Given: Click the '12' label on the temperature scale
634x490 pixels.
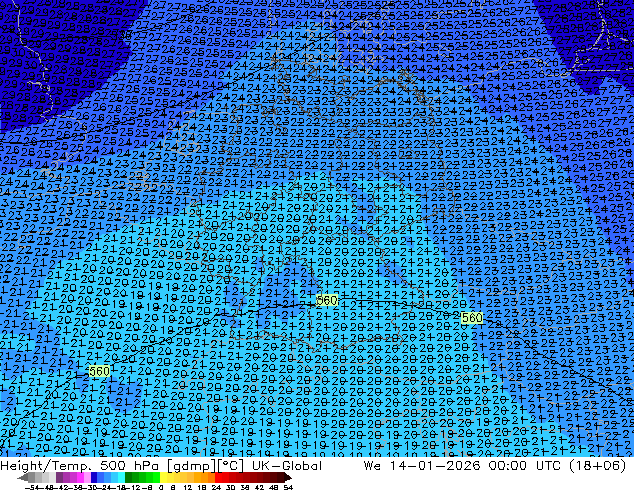Looking at the screenshot, I should point(187,487).
